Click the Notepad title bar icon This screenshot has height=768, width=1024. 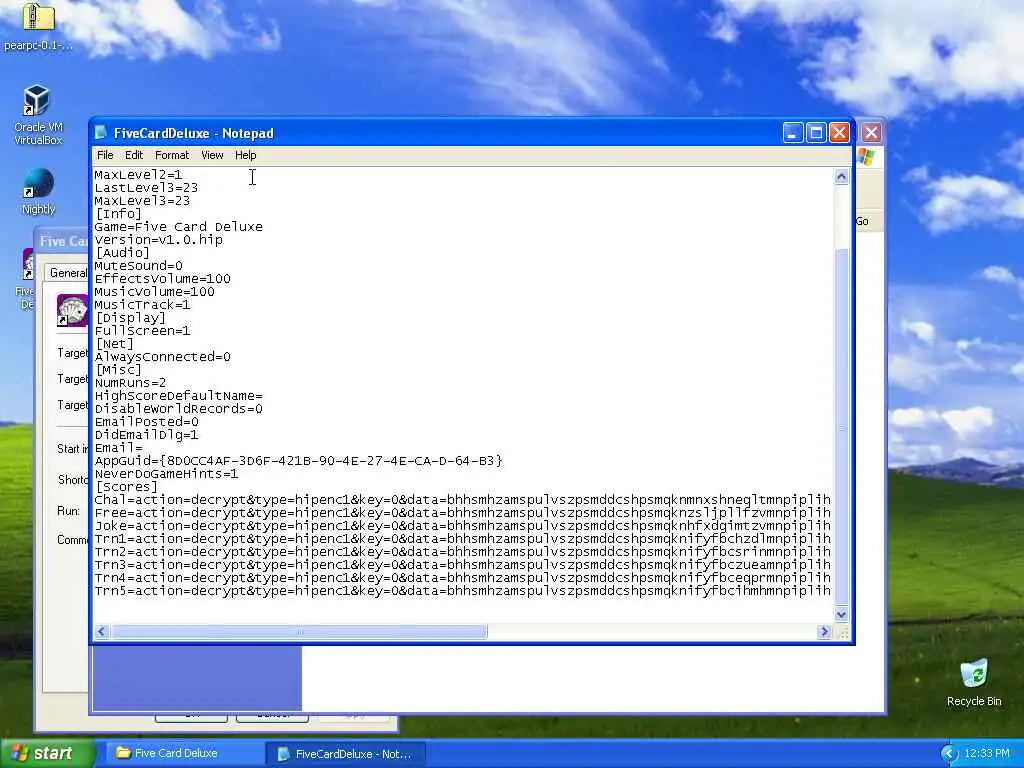pos(101,133)
